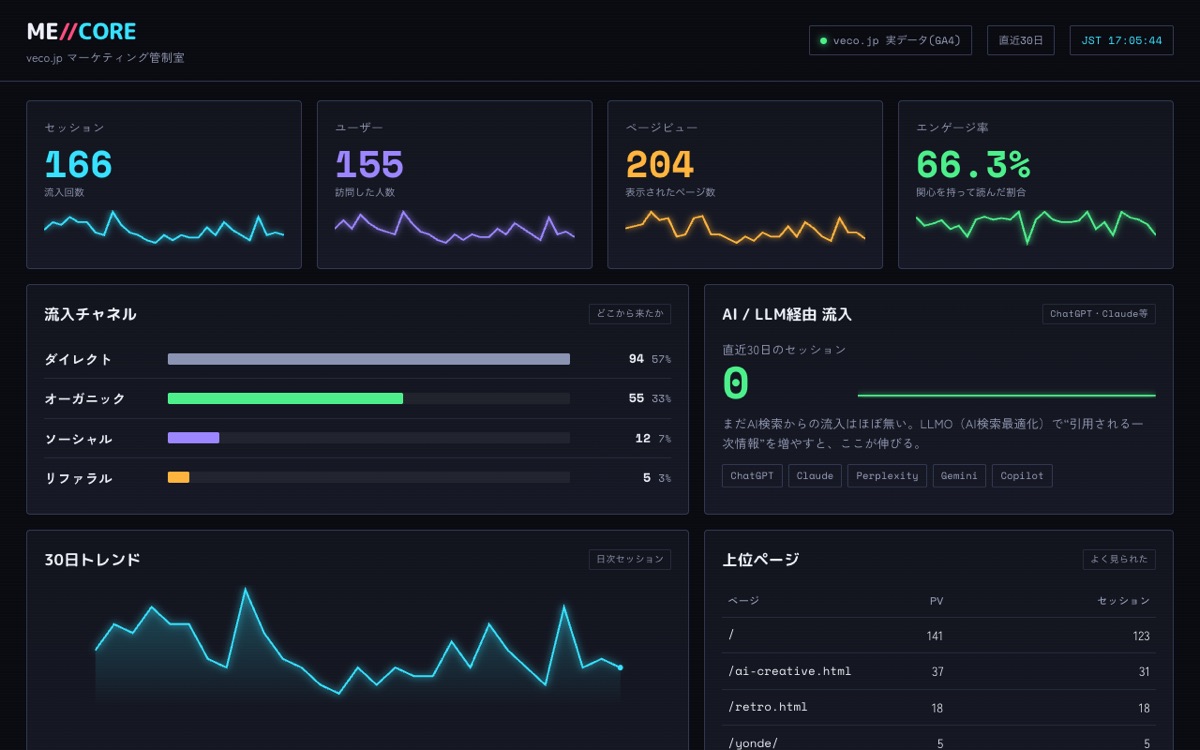Click the ChatGPT chip
This screenshot has width=1200, height=750.
[752, 476]
